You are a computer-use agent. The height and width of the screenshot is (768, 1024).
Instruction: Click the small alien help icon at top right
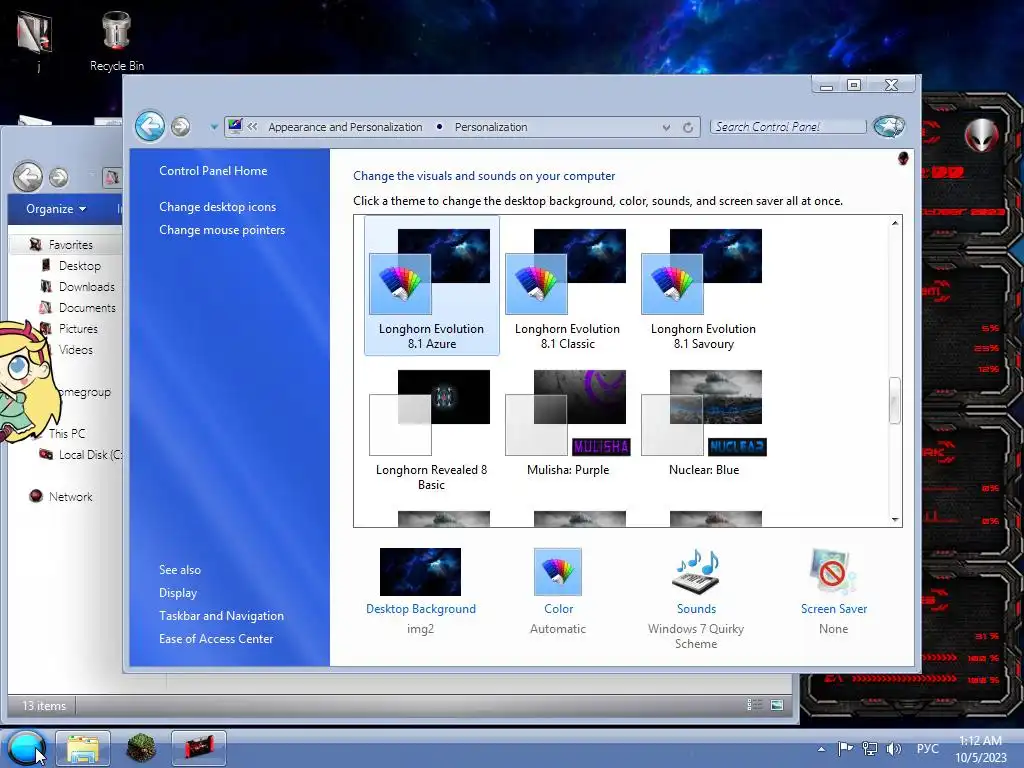(903, 158)
